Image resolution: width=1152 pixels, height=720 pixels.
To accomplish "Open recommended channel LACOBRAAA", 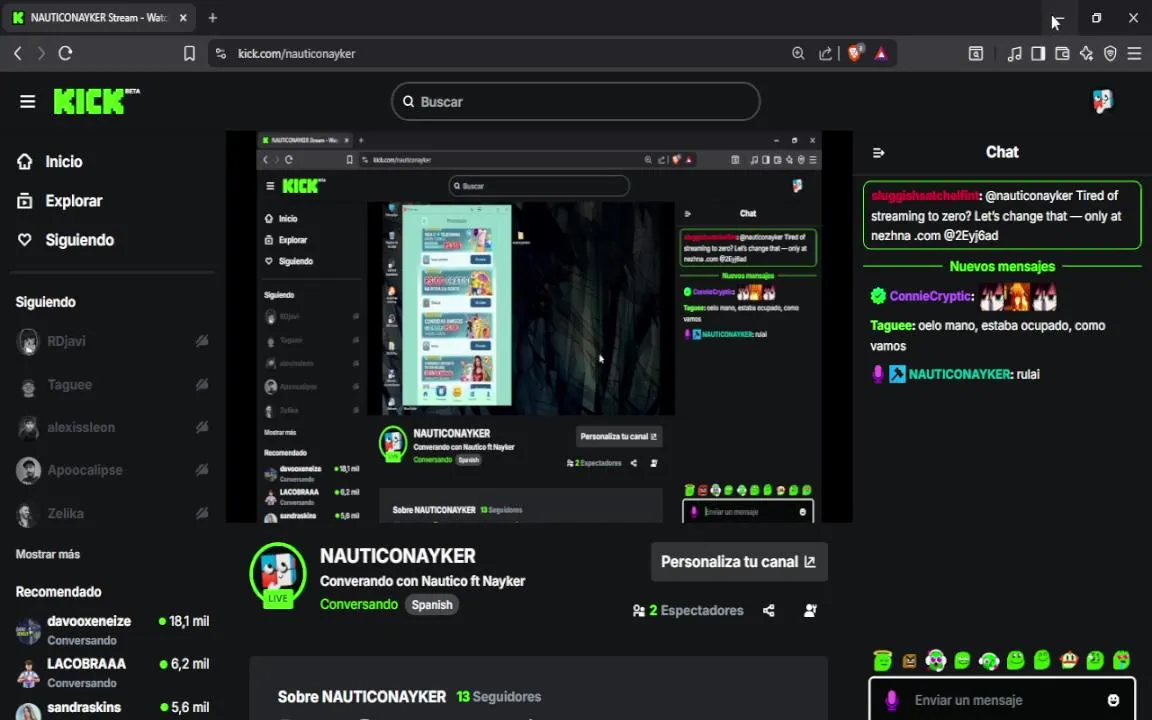I will coord(112,672).
